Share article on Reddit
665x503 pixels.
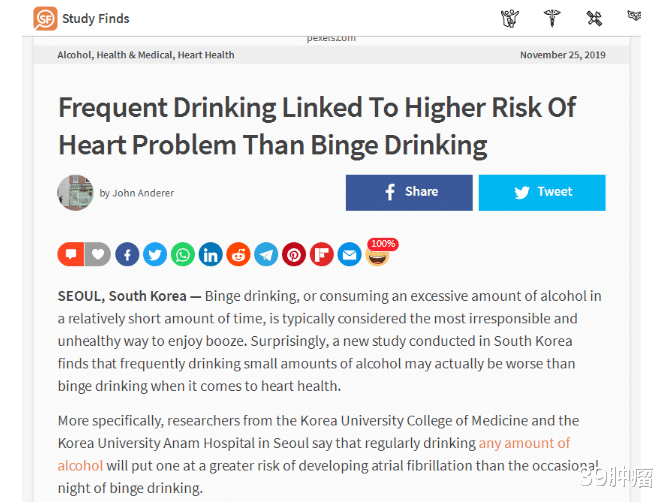[238, 255]
